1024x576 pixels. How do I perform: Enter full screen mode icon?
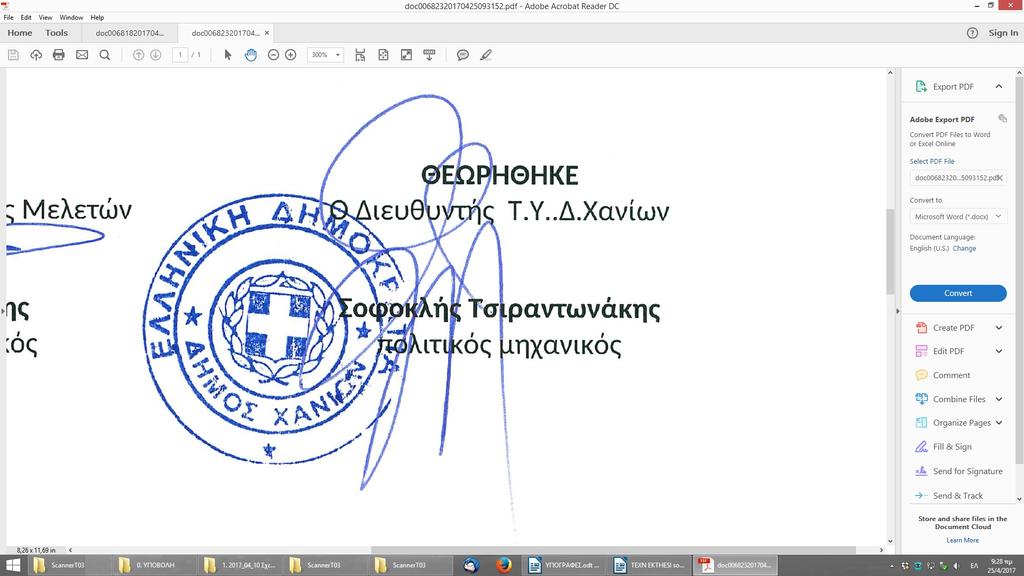(x=406, y=55)
